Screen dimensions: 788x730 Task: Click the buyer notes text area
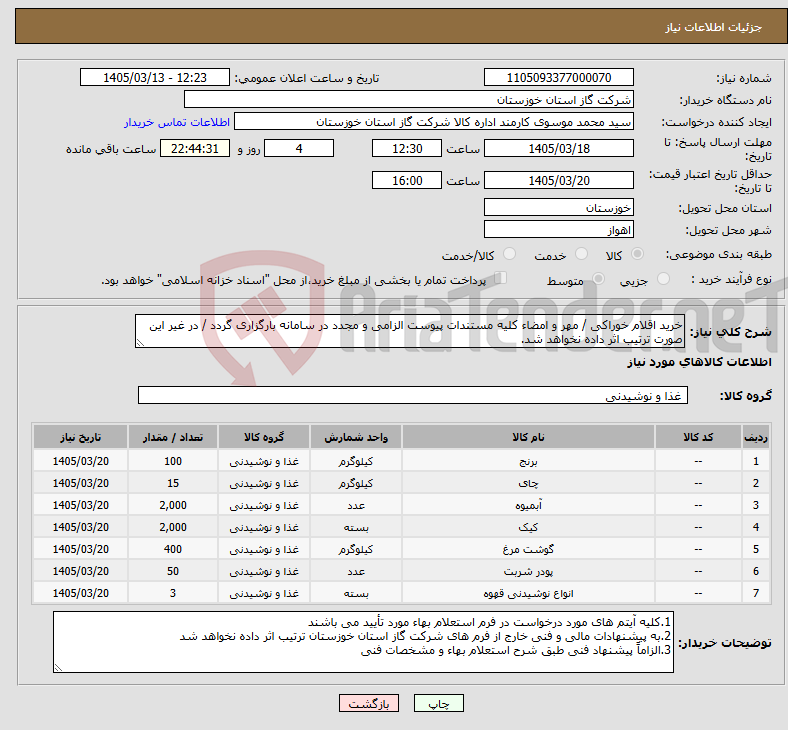[x=363, y=642]
